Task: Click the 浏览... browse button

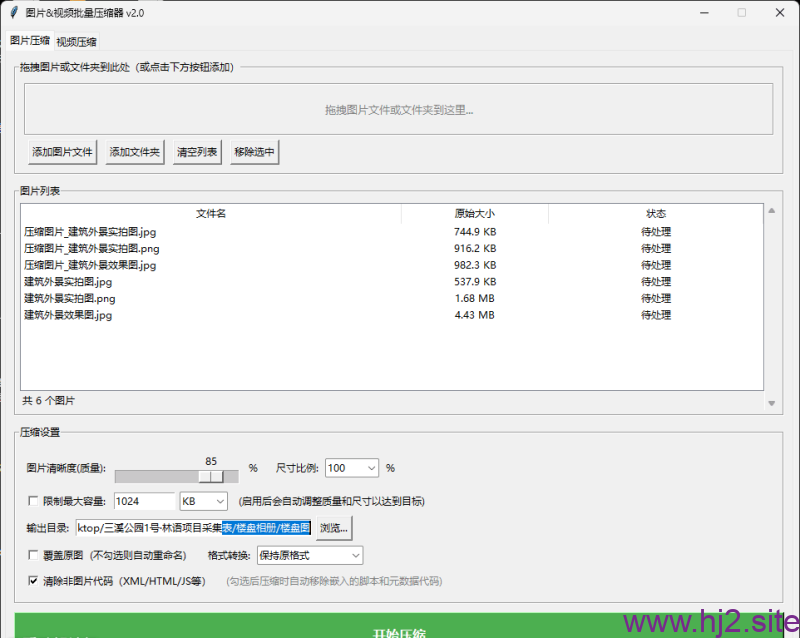Action: pyautogui.click(x=334, y=528)
